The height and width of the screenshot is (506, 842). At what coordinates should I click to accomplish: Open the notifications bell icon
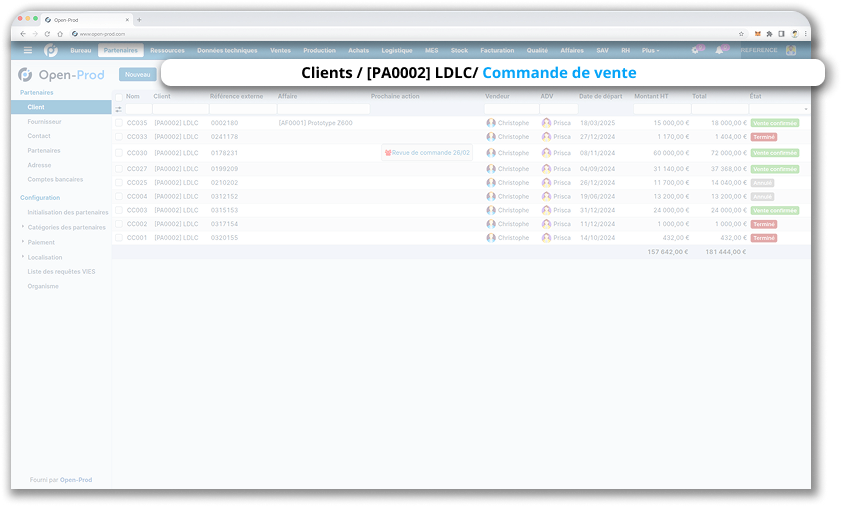[719, 50]
